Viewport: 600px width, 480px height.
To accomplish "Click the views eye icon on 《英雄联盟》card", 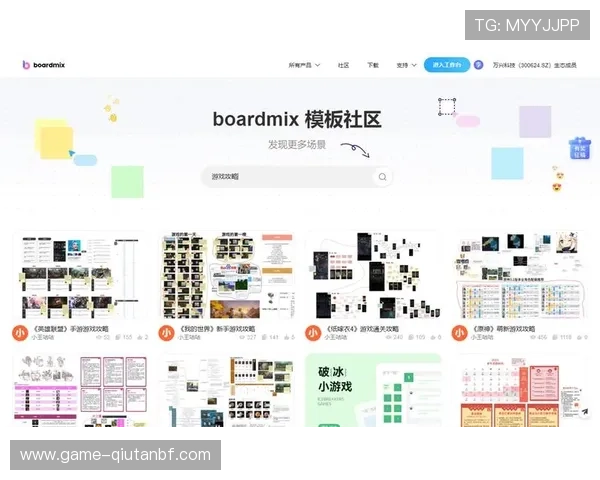I will click(x=99, y=337).
